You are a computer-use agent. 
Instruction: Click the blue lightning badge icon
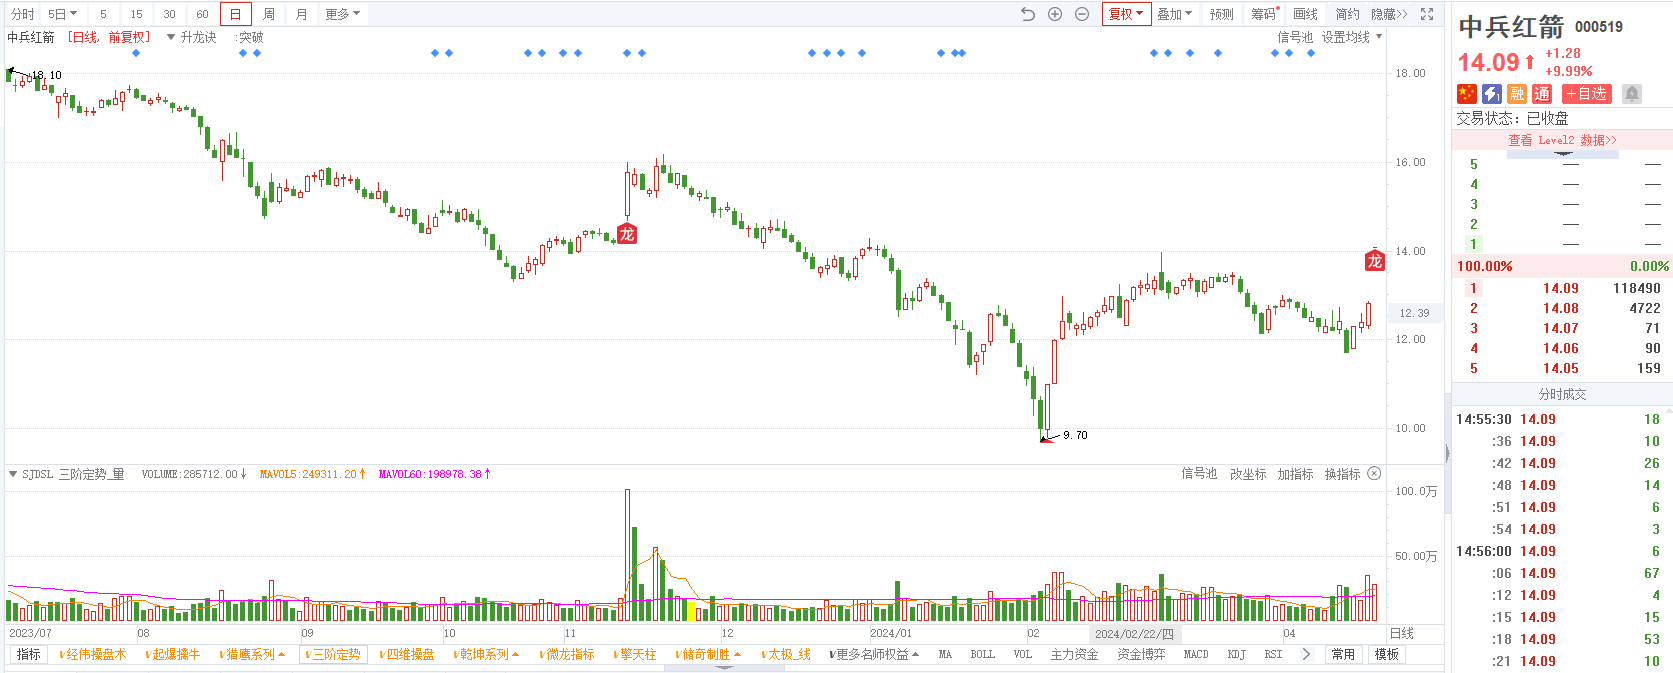pos(1491,94)
